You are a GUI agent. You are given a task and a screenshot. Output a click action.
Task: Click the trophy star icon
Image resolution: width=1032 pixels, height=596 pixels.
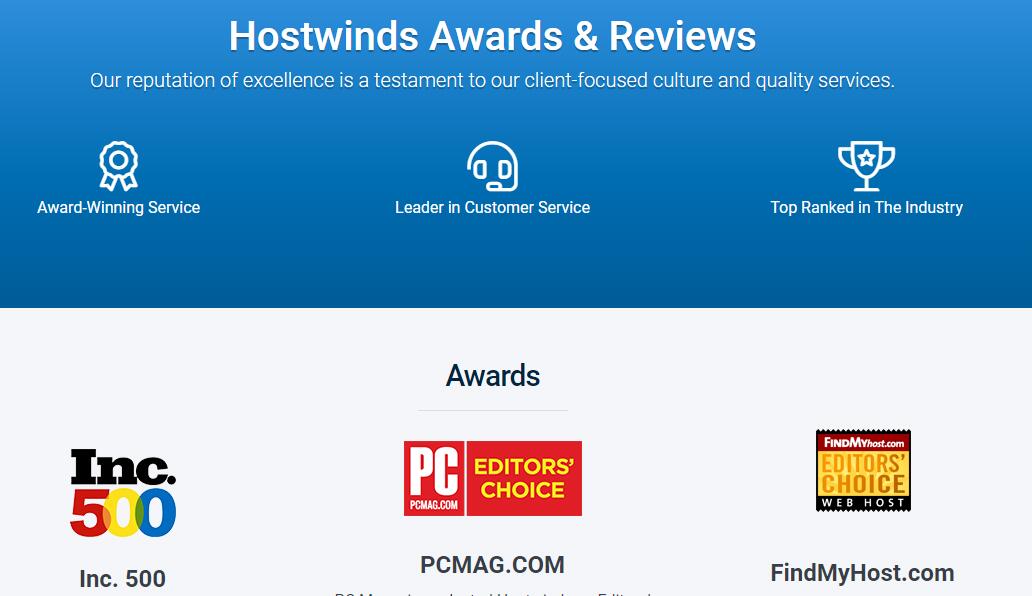(x=866, y=166)
